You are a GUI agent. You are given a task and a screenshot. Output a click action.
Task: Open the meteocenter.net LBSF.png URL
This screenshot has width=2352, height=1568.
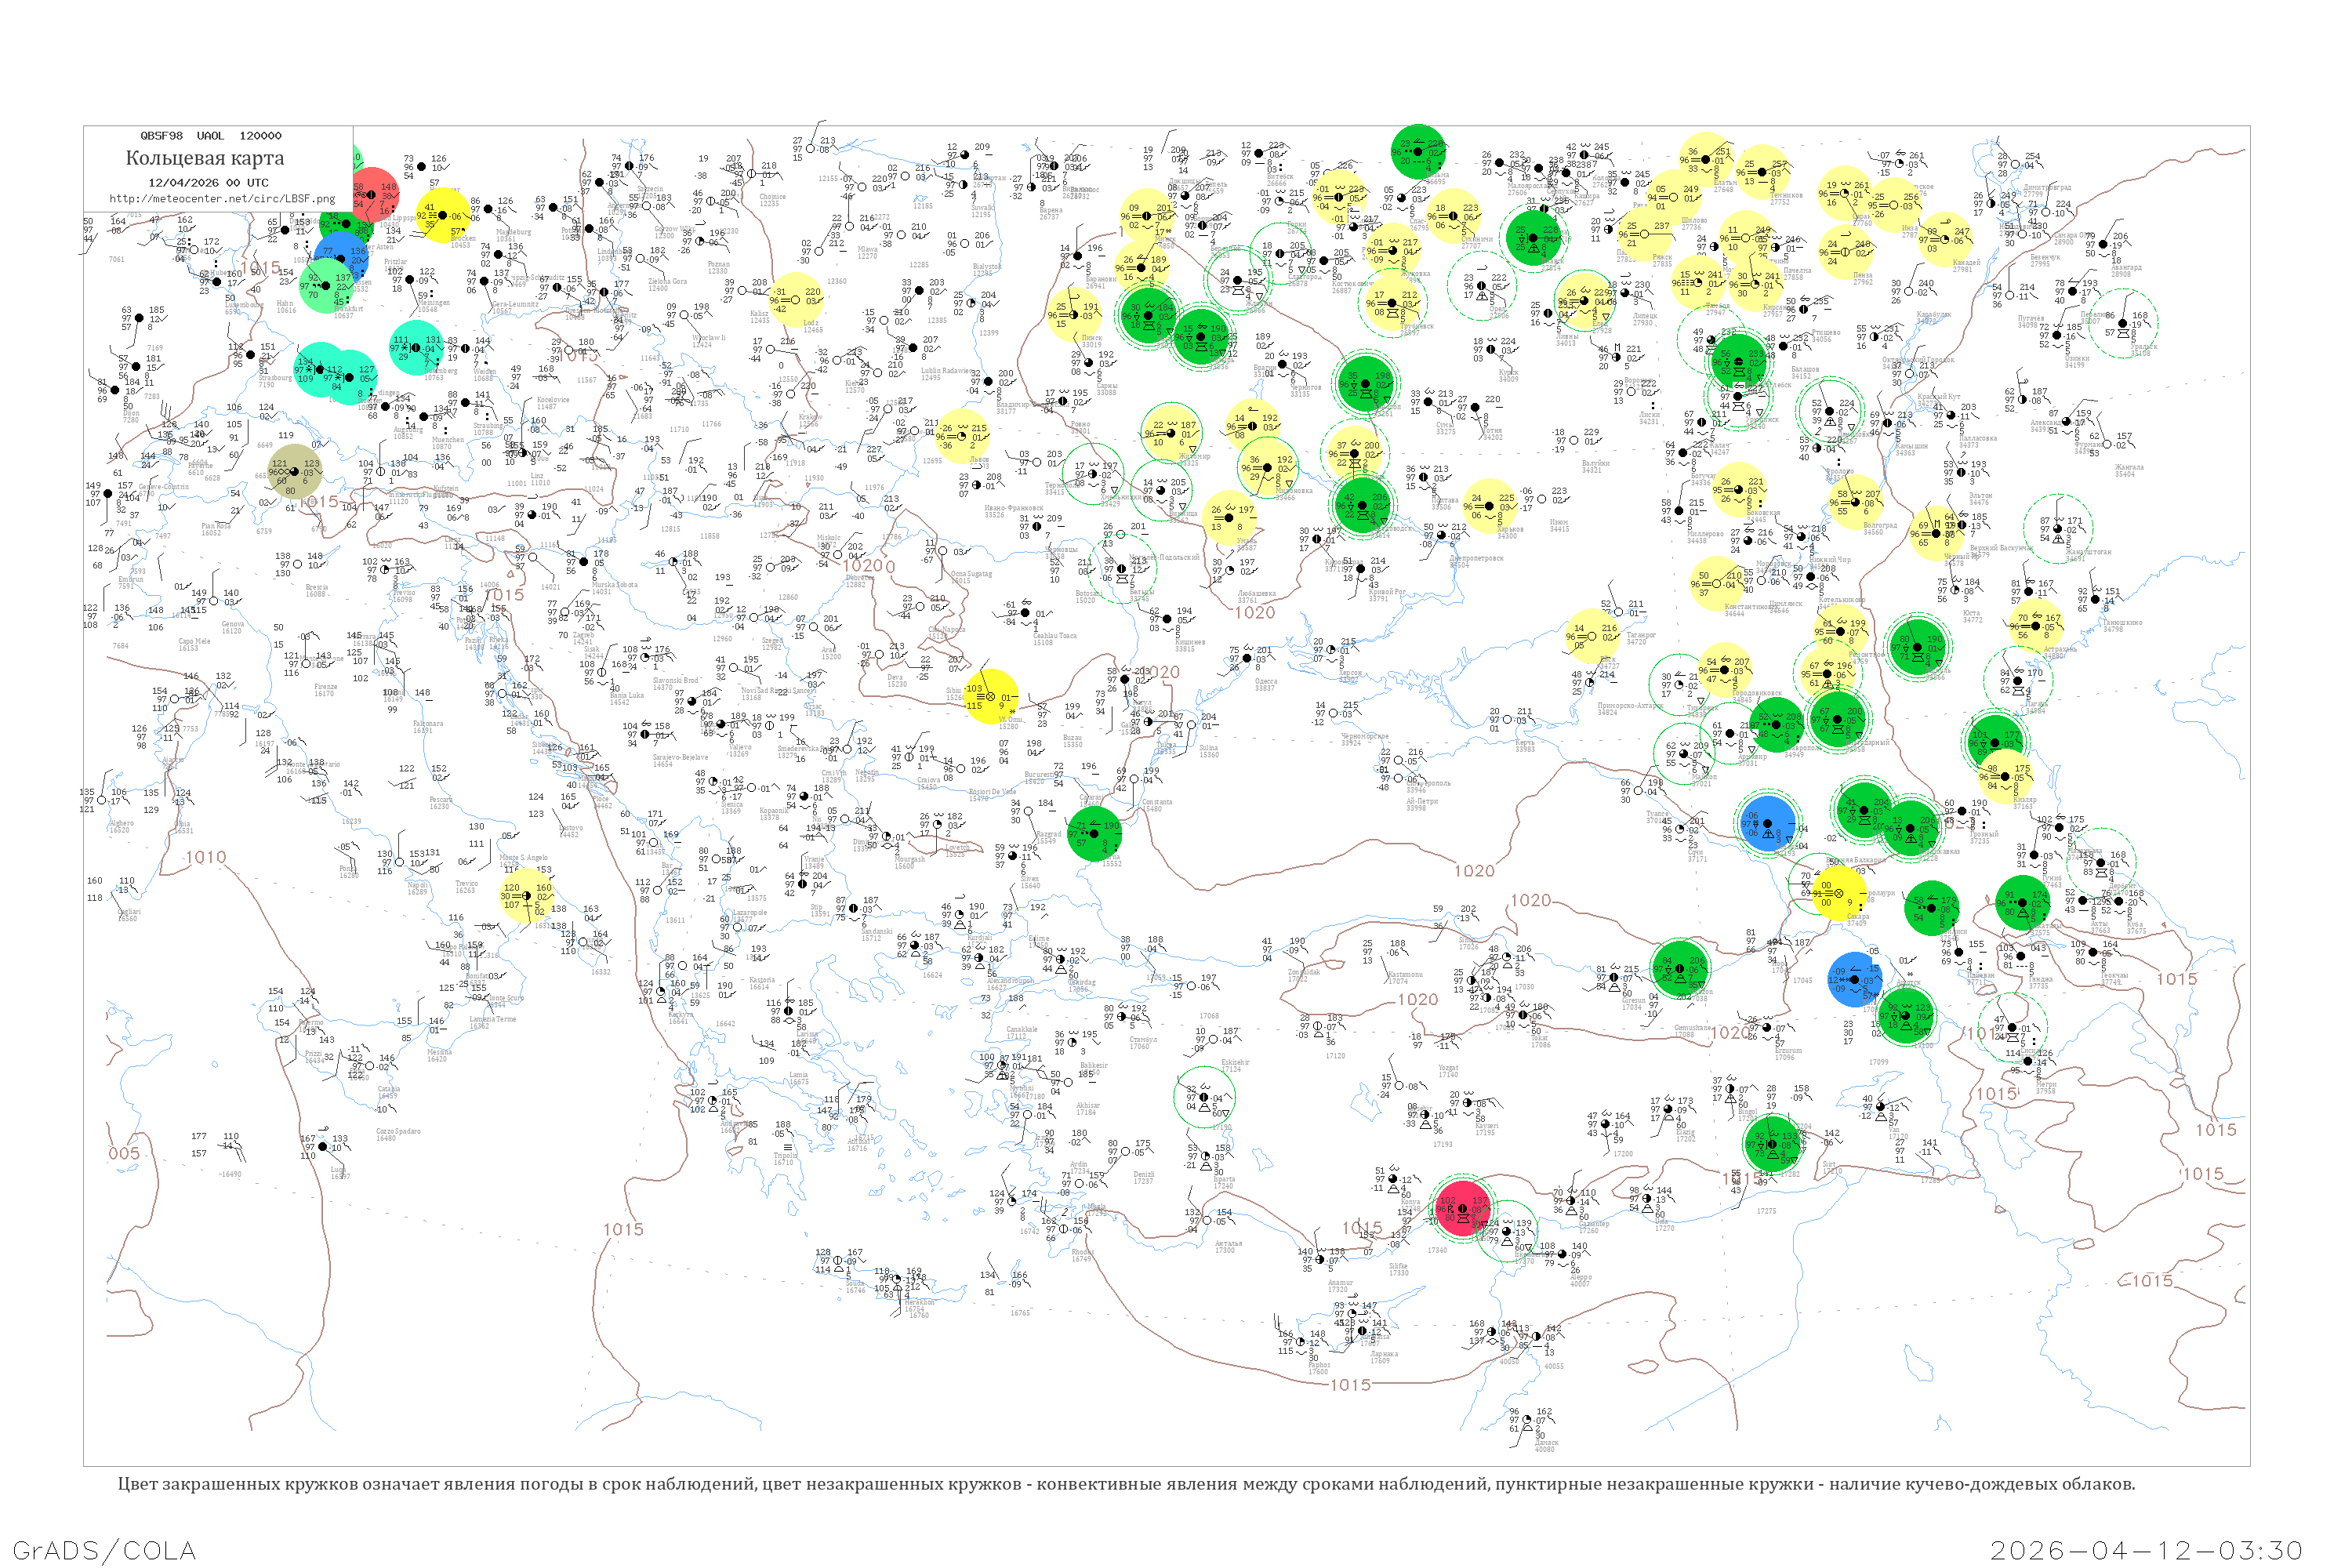[x=222, y=199]
